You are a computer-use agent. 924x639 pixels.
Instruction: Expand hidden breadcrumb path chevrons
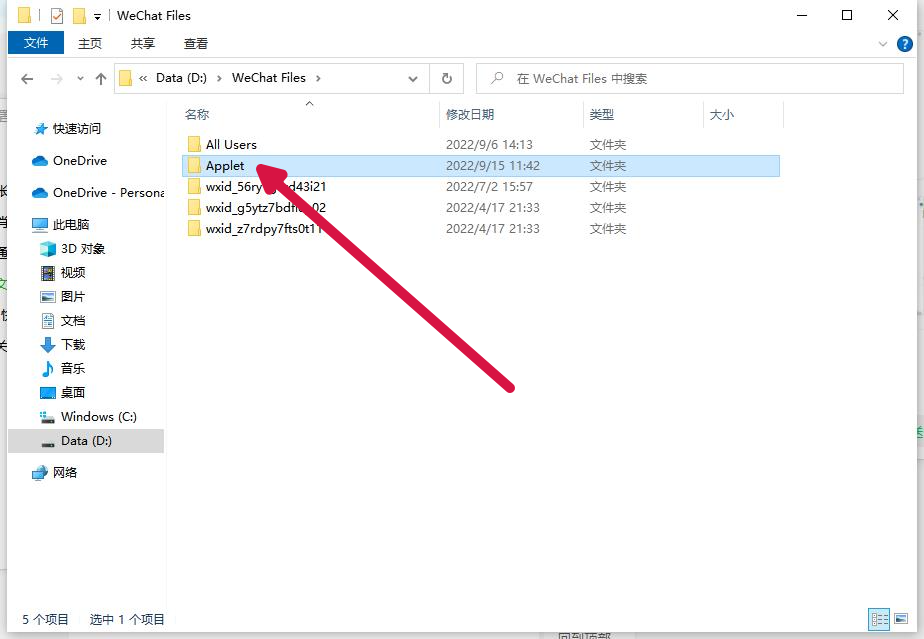[x=143, y=78]
